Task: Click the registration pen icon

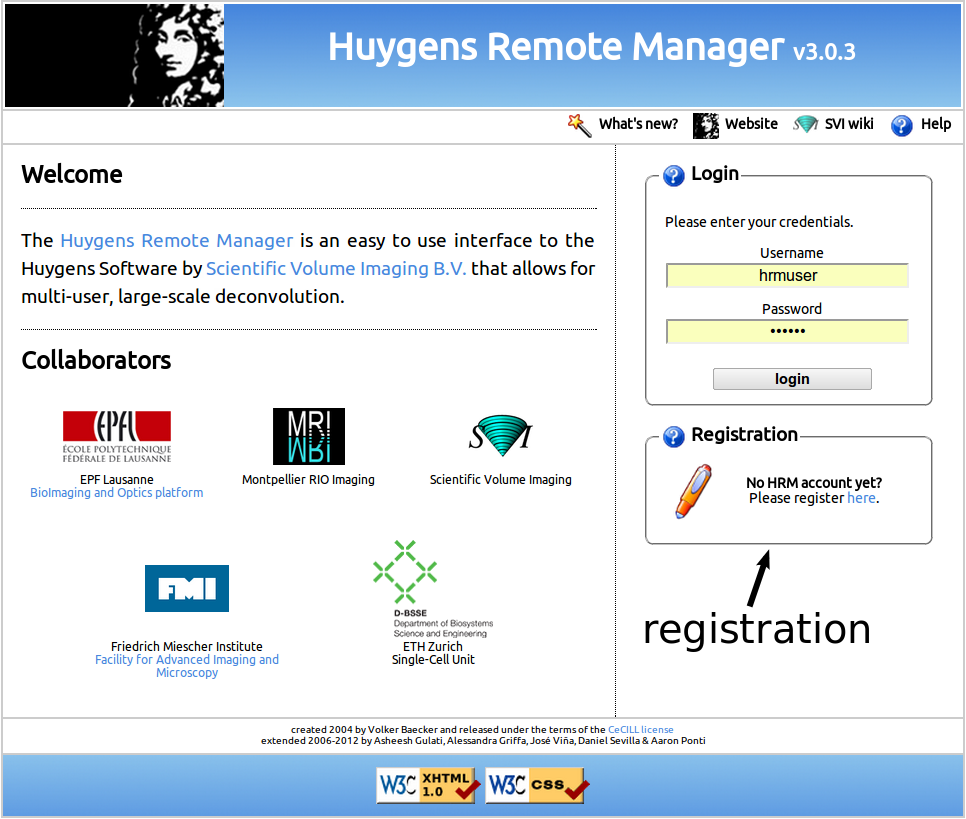Action: (x=693, y=490)
